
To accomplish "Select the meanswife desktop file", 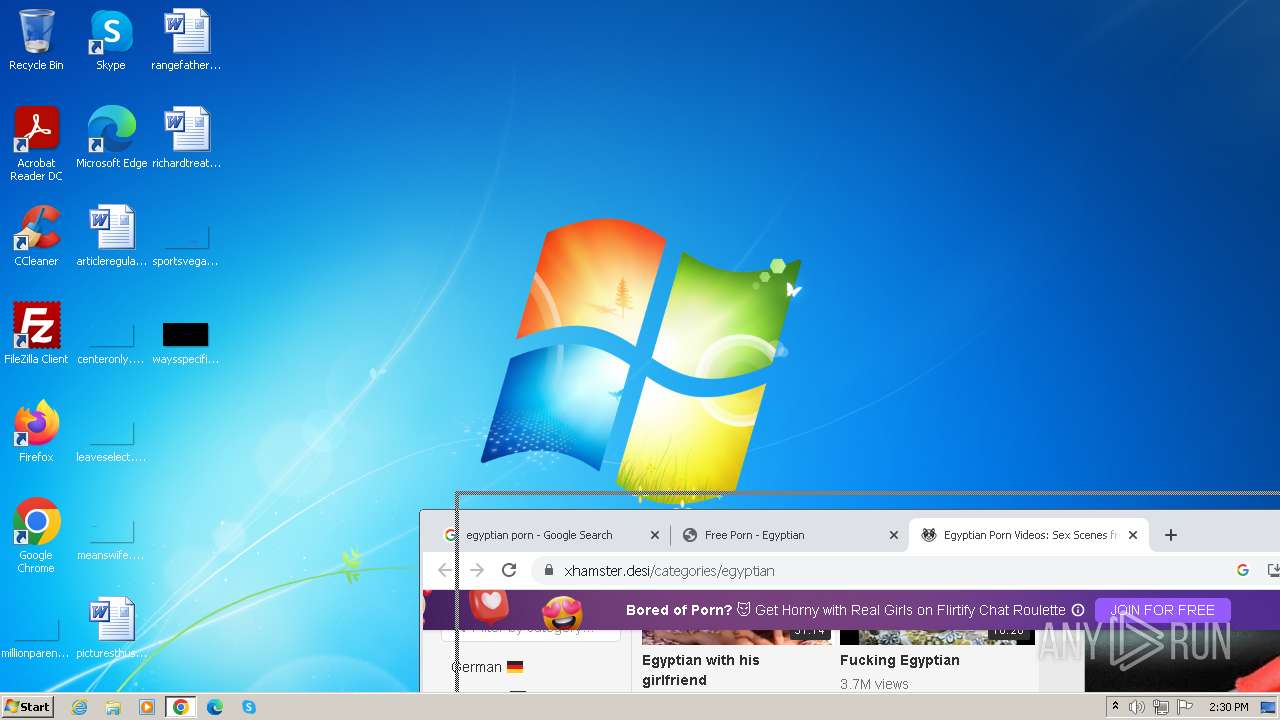I will click(x=111, y=540).
